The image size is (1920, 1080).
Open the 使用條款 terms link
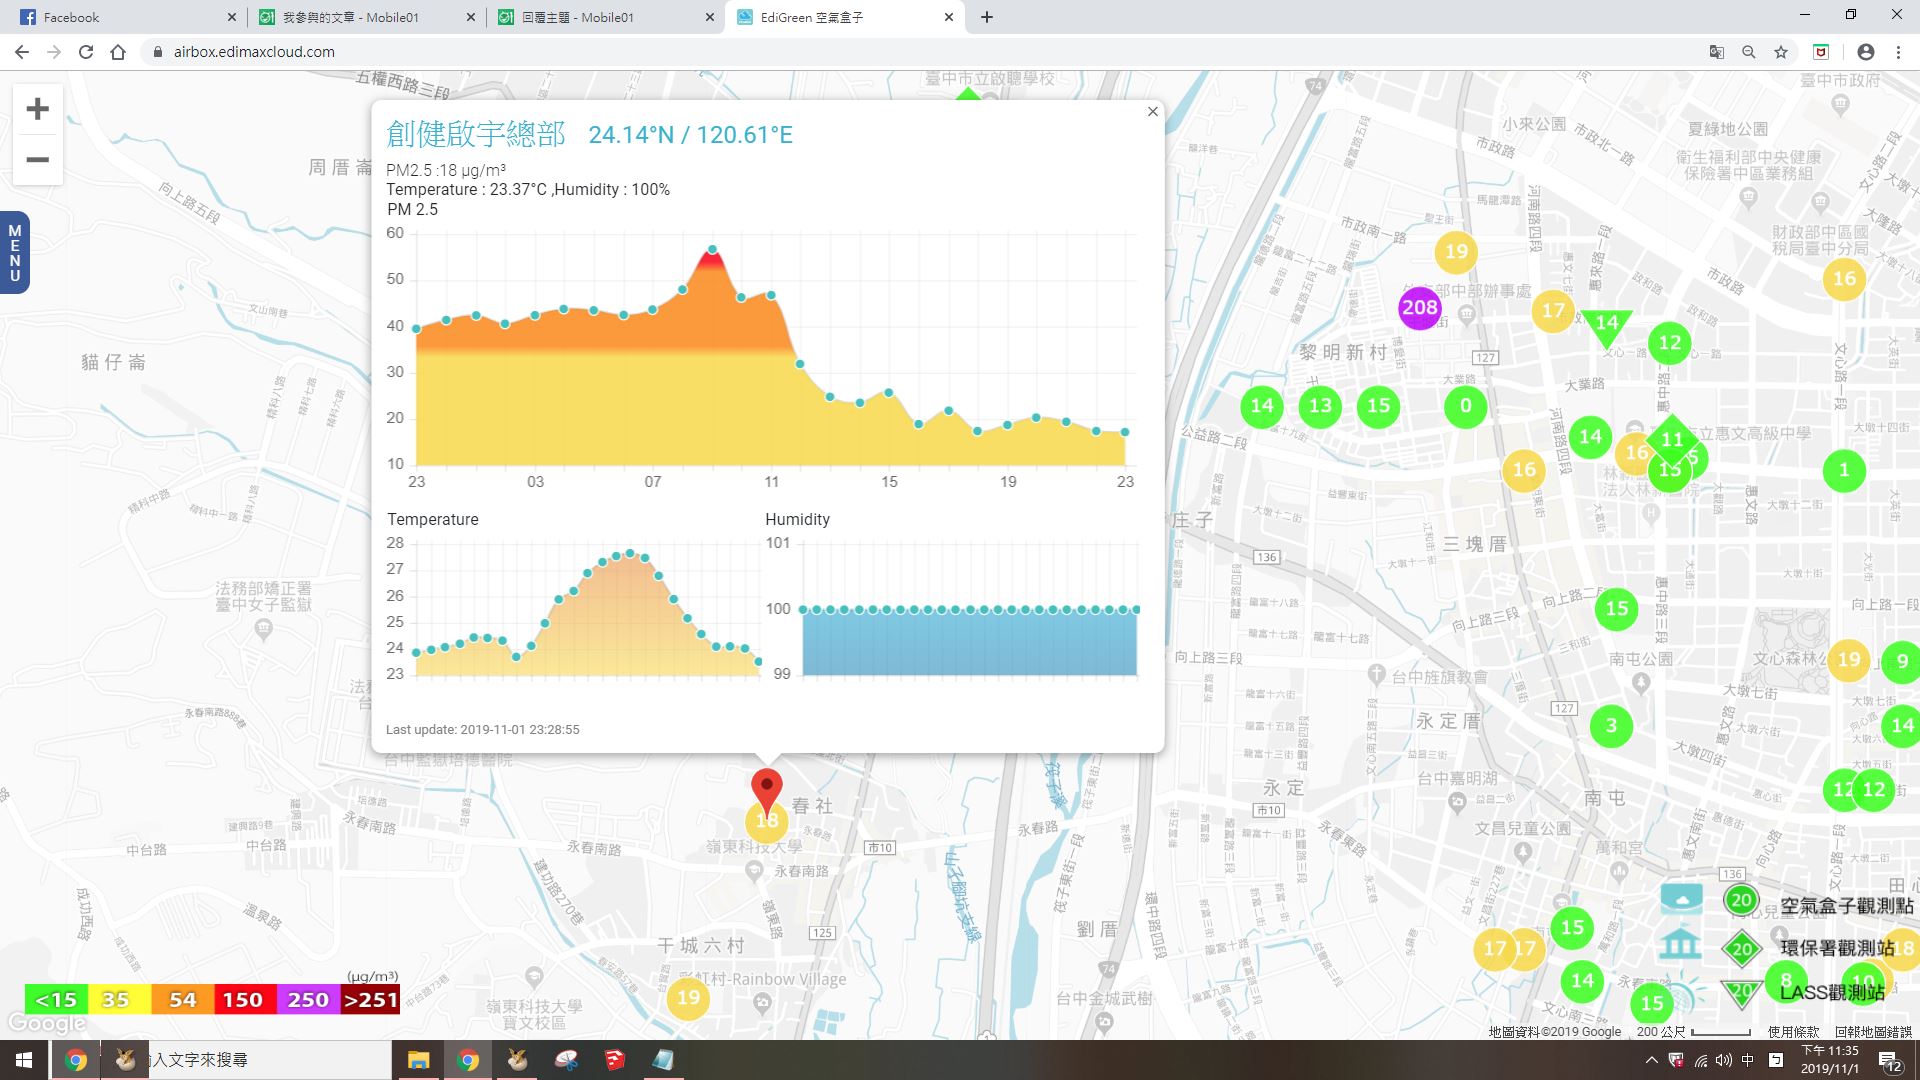click(1793, 1031)
